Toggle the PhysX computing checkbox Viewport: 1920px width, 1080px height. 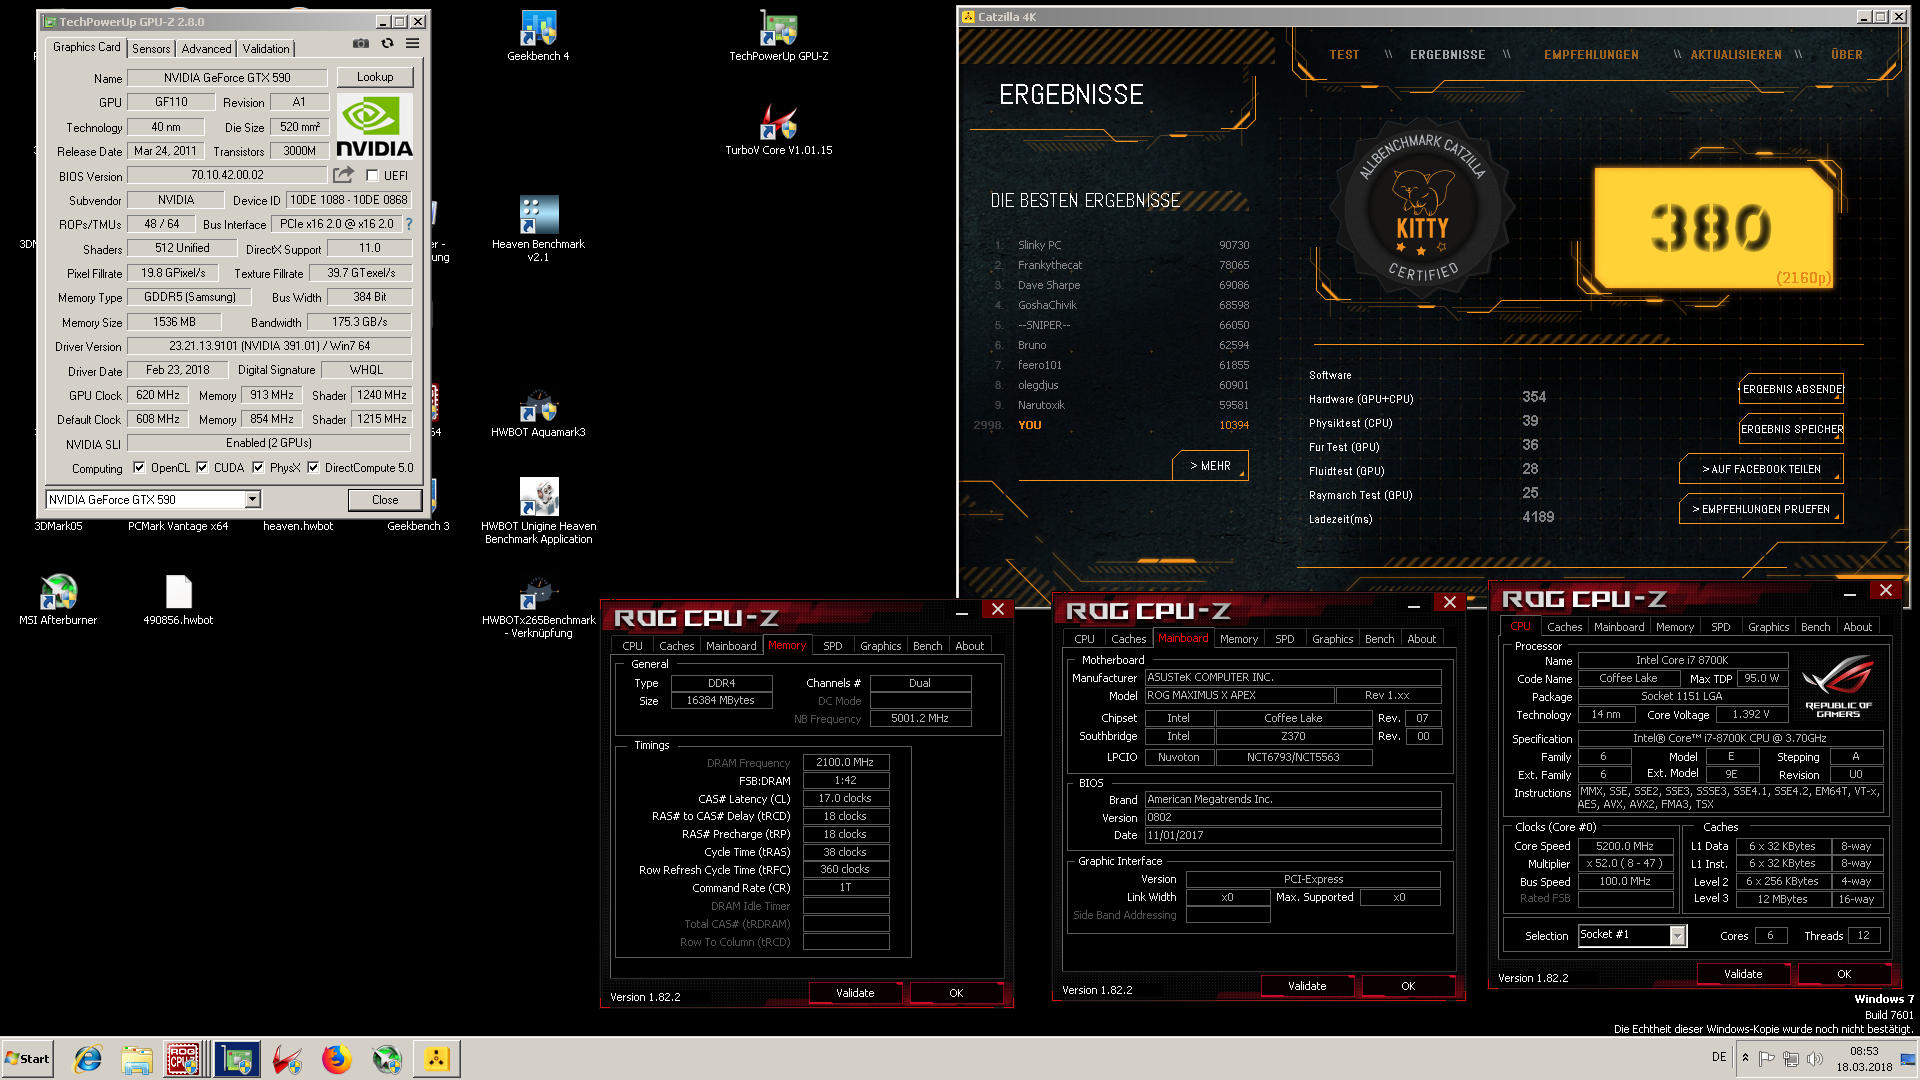pyautogui.click(x=258, y=467)
